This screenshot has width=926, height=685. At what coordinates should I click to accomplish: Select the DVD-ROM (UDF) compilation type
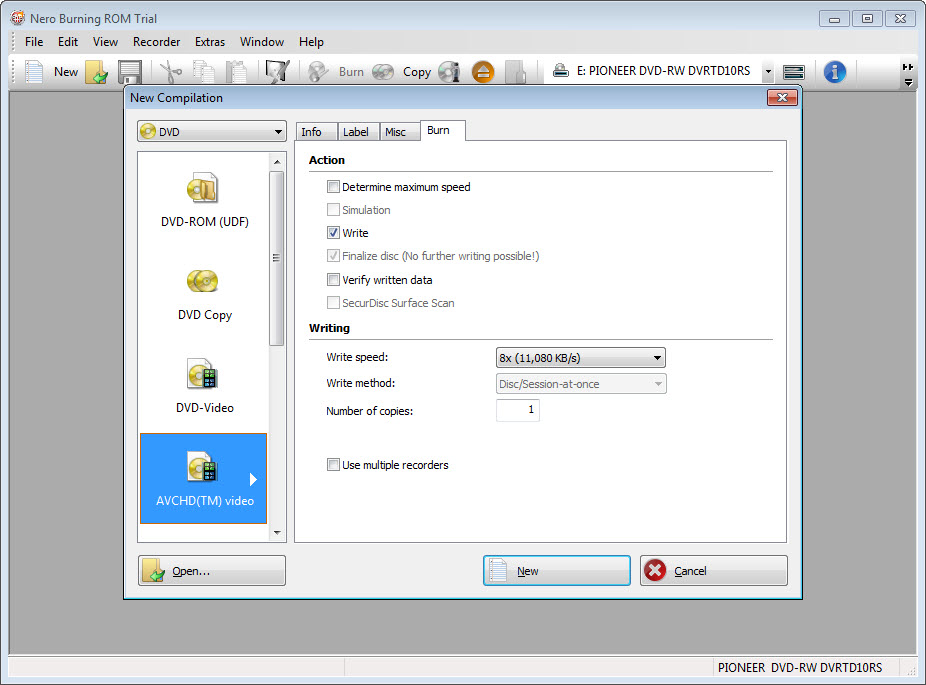(204, 200)
